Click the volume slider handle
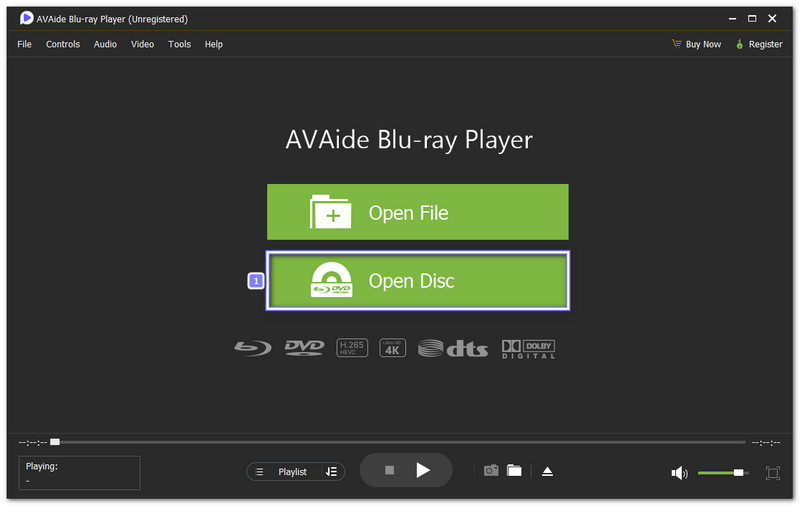This screenshot has width=800, height=506. (x=738, y=472)
